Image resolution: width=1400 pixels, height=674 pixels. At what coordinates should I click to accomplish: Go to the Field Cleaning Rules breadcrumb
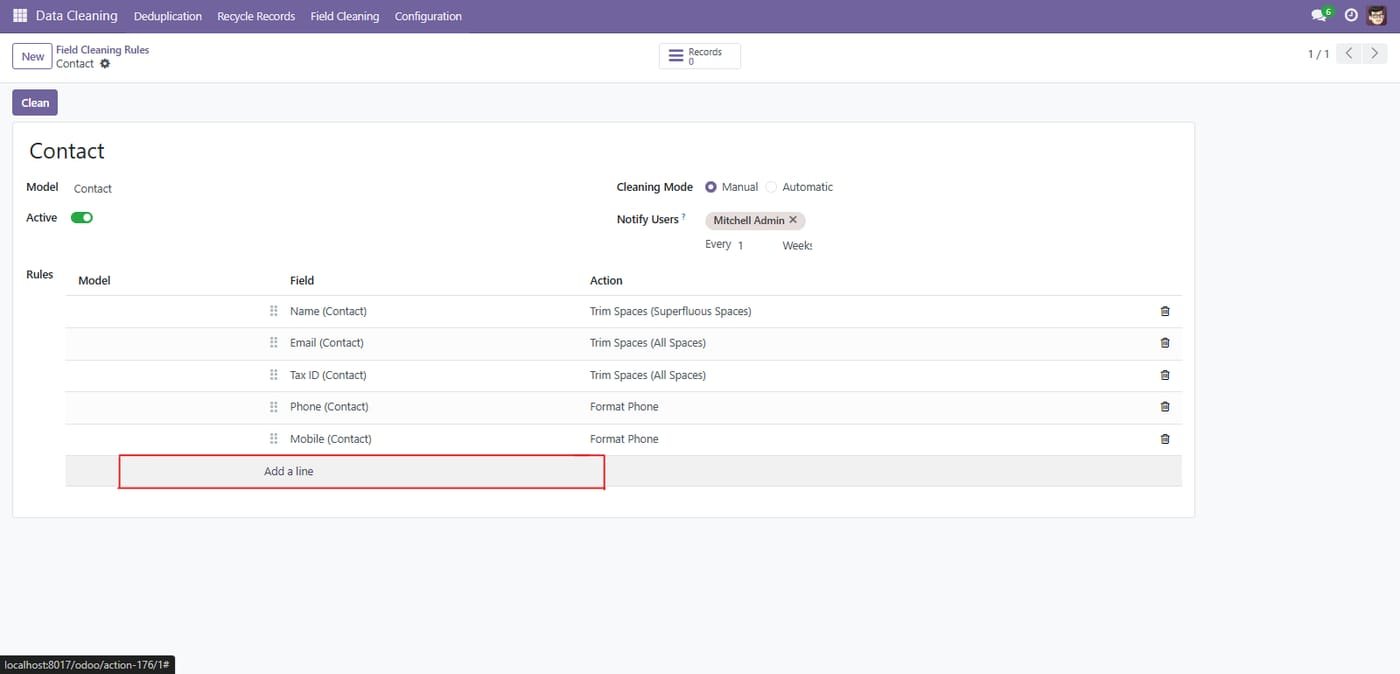coord(102,50)
